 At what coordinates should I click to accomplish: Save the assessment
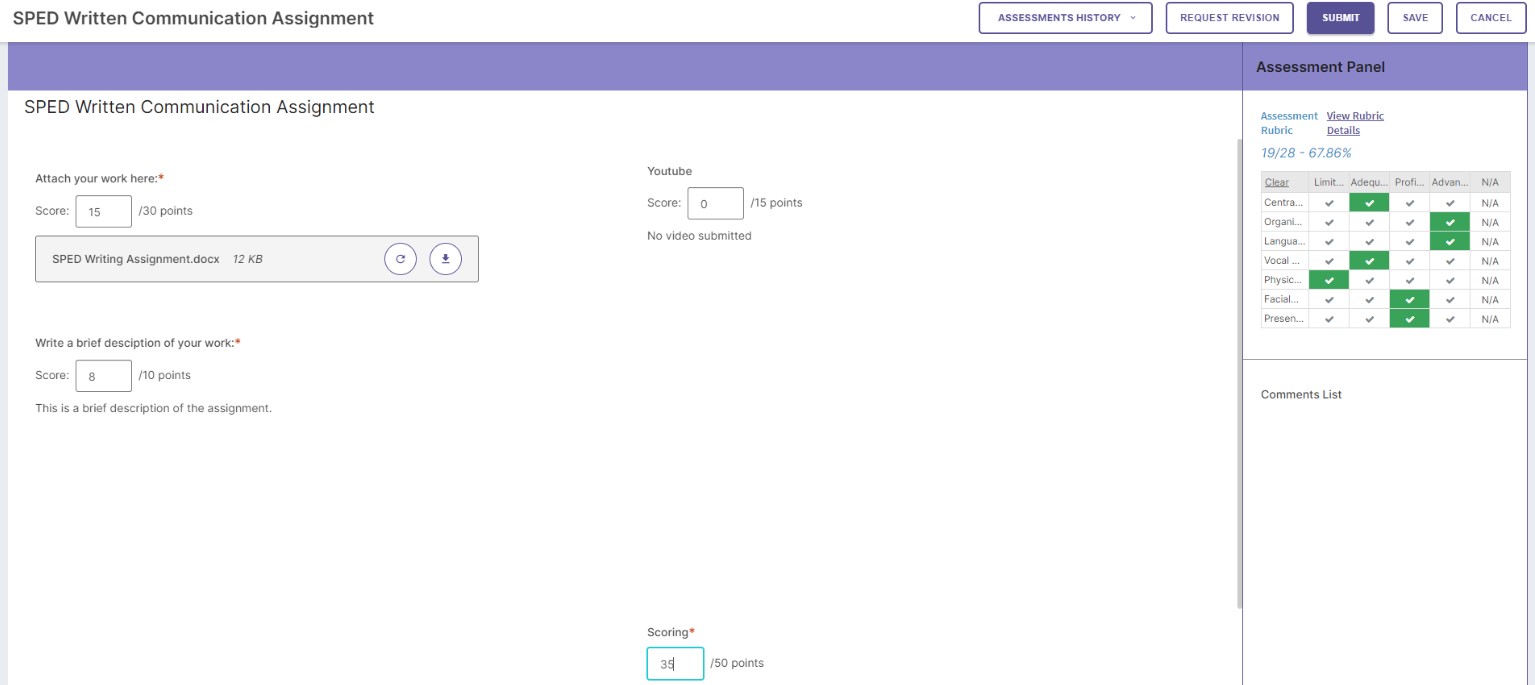coord(1415,18)
